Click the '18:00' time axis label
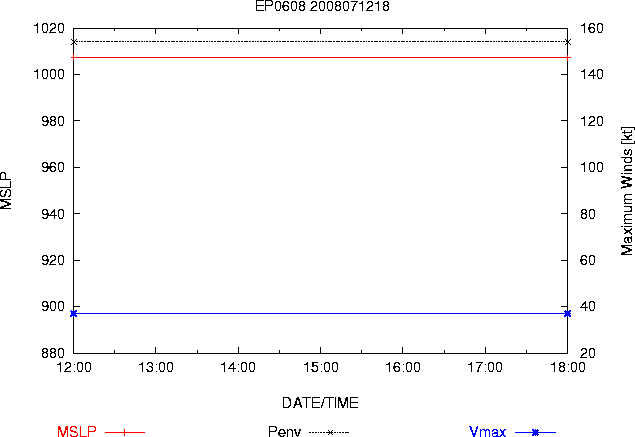Image resolution: width=635 pixels, height=437 pixels. pos(567,367)
